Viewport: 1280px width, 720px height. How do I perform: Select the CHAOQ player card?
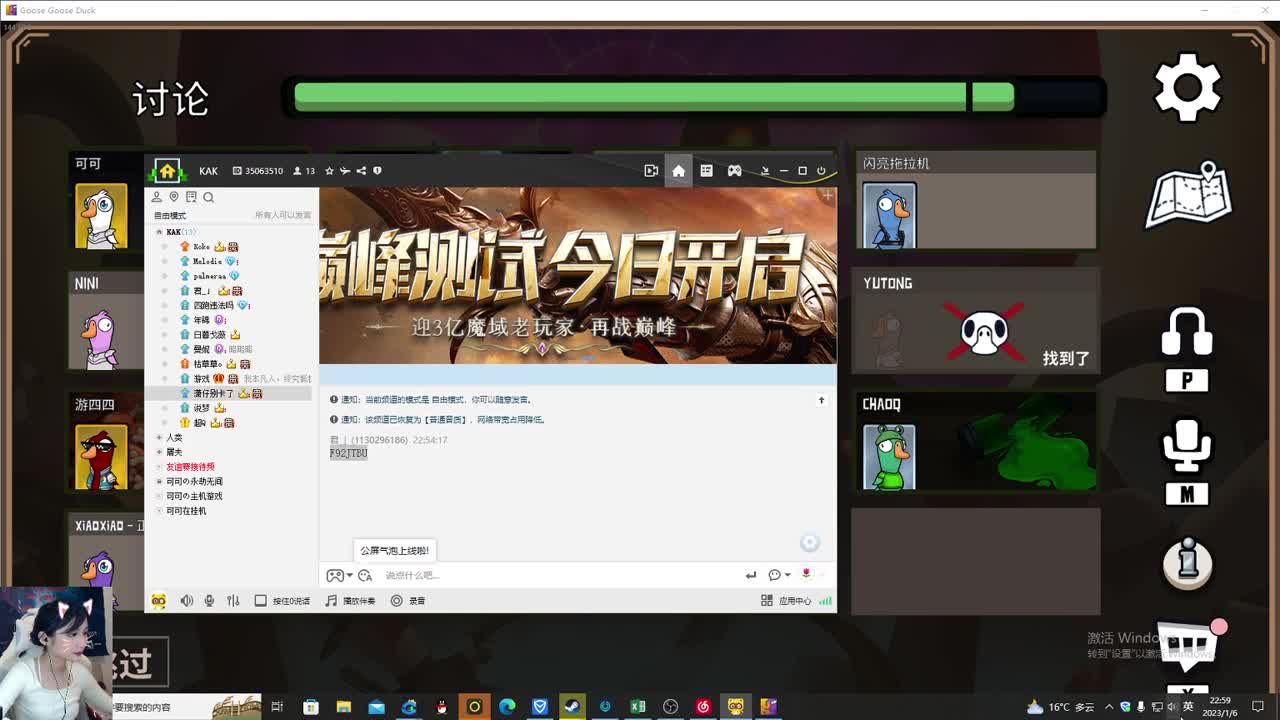(x=976, y=441)
